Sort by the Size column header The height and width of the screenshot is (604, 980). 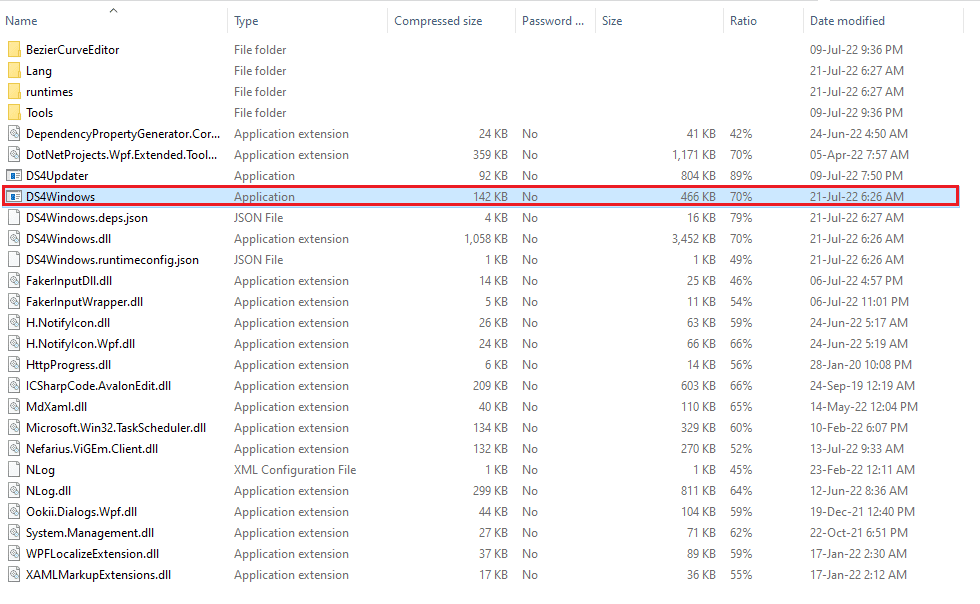click(612, 21)
